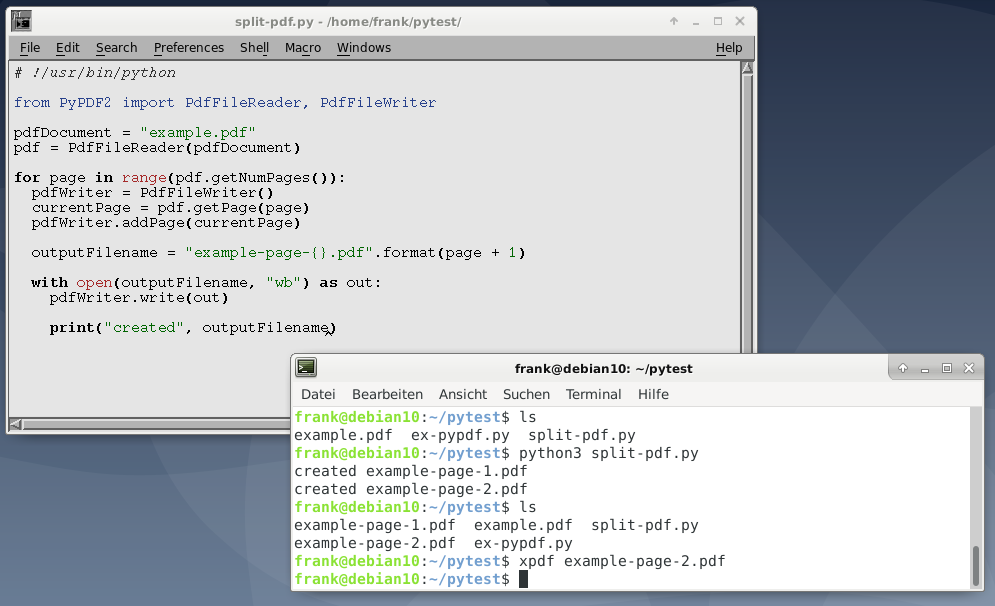Image resolution: width=995 pixels, height=606 pixels.
Task: Open the Bearbeiten menu in the terminal
Action: [387, 394]
